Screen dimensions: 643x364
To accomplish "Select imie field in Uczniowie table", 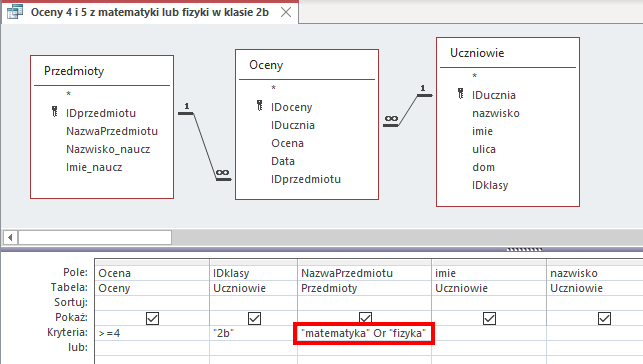I will 482,131.
